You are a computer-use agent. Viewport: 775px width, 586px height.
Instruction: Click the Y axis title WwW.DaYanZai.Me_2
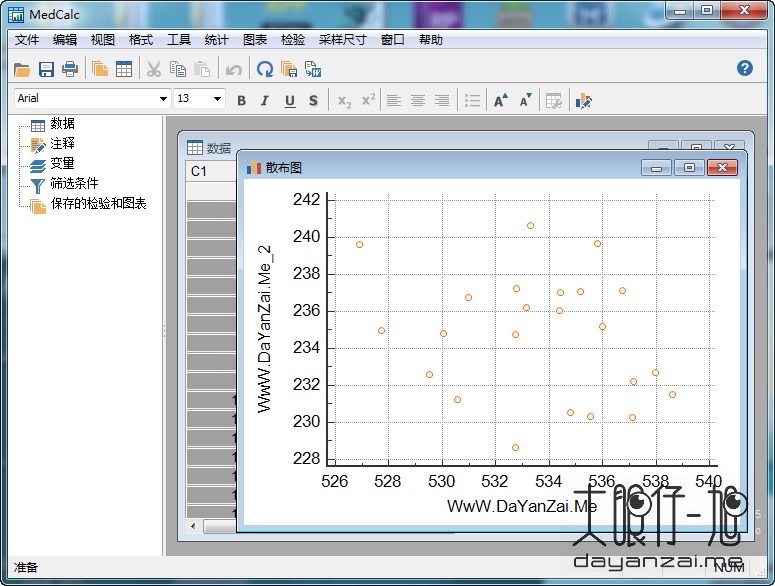click(x=265, y=329)
